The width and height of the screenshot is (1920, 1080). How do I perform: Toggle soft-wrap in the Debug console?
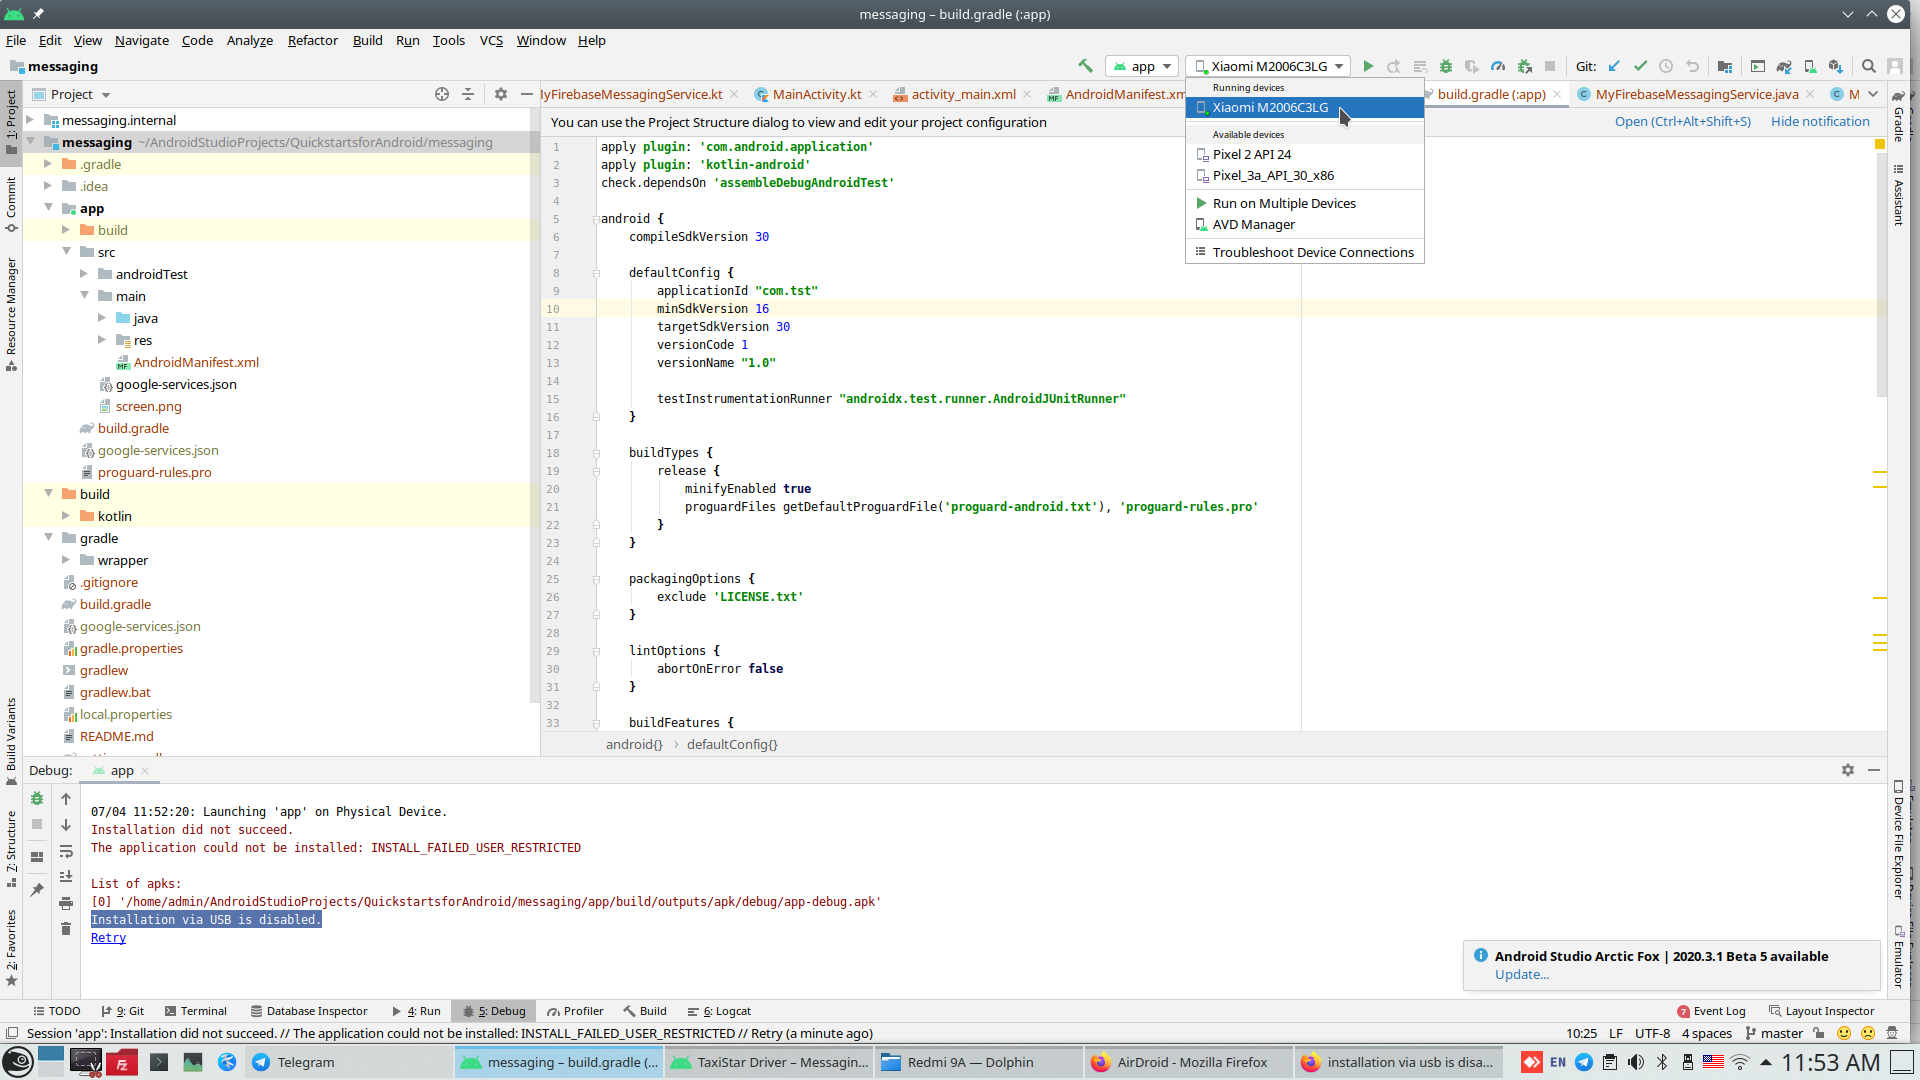pyautogui.click(x=66, y=851)
